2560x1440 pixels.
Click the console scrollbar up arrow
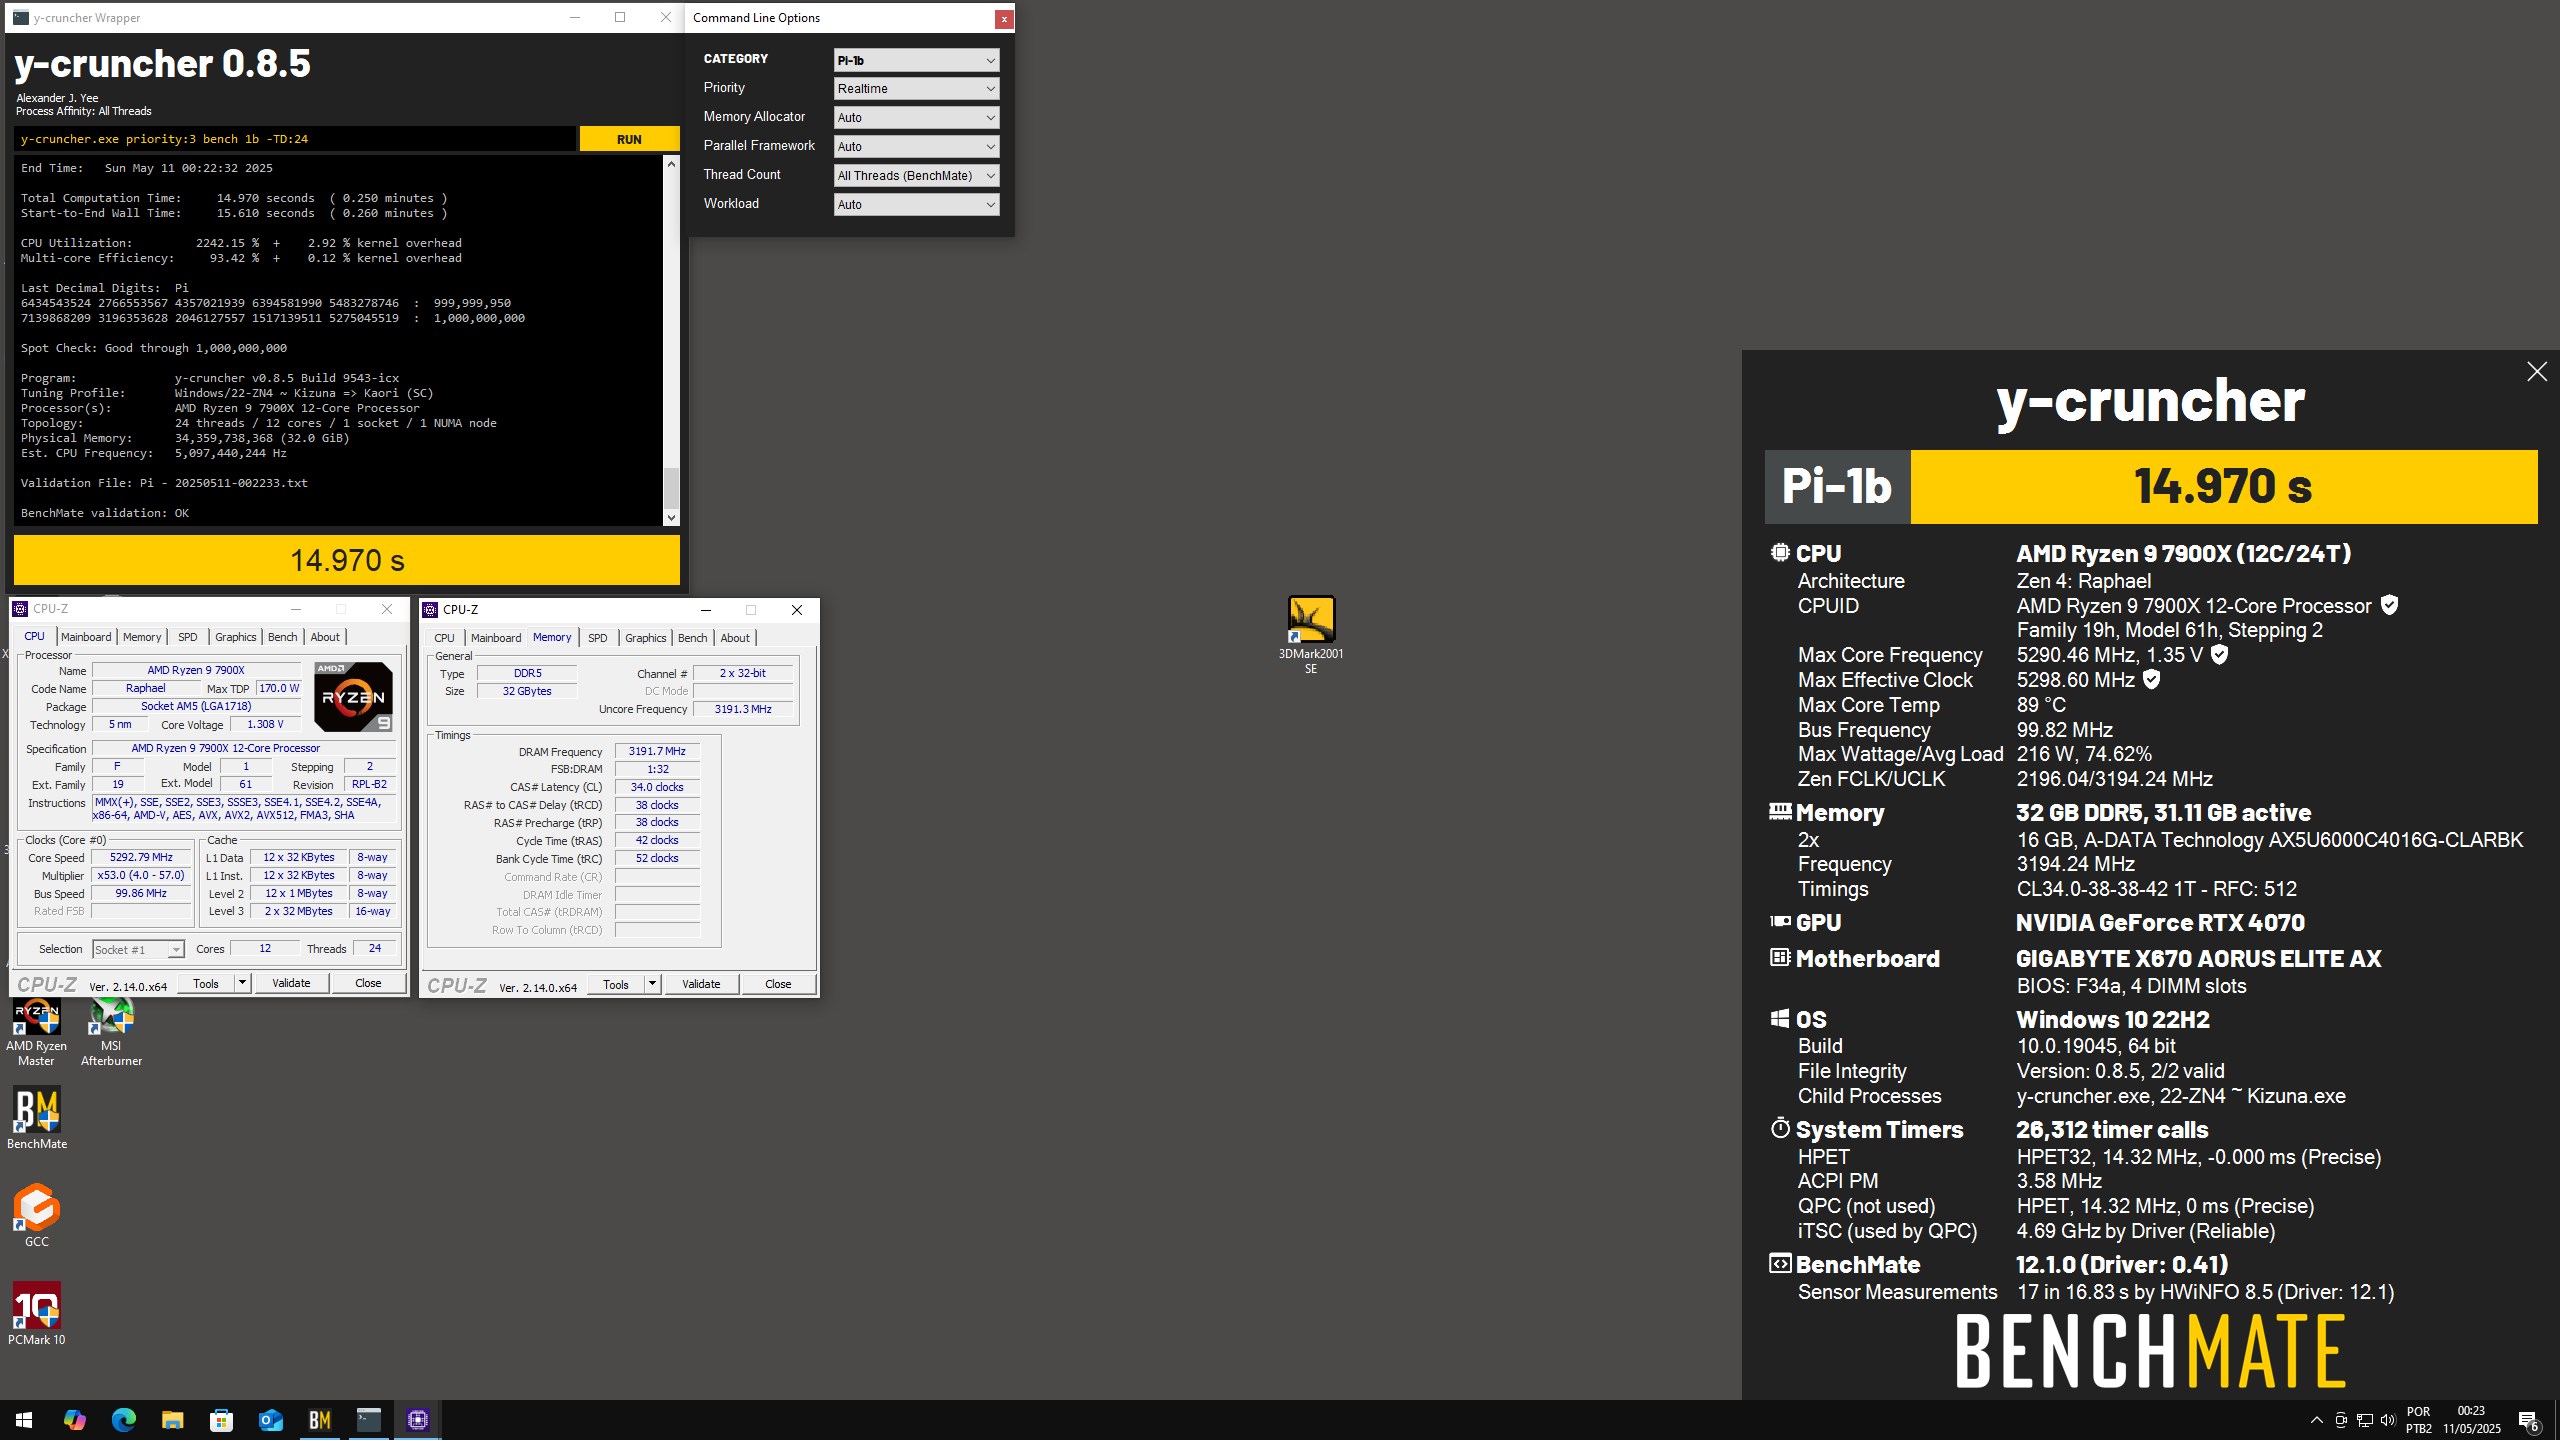tap(671, 163)
